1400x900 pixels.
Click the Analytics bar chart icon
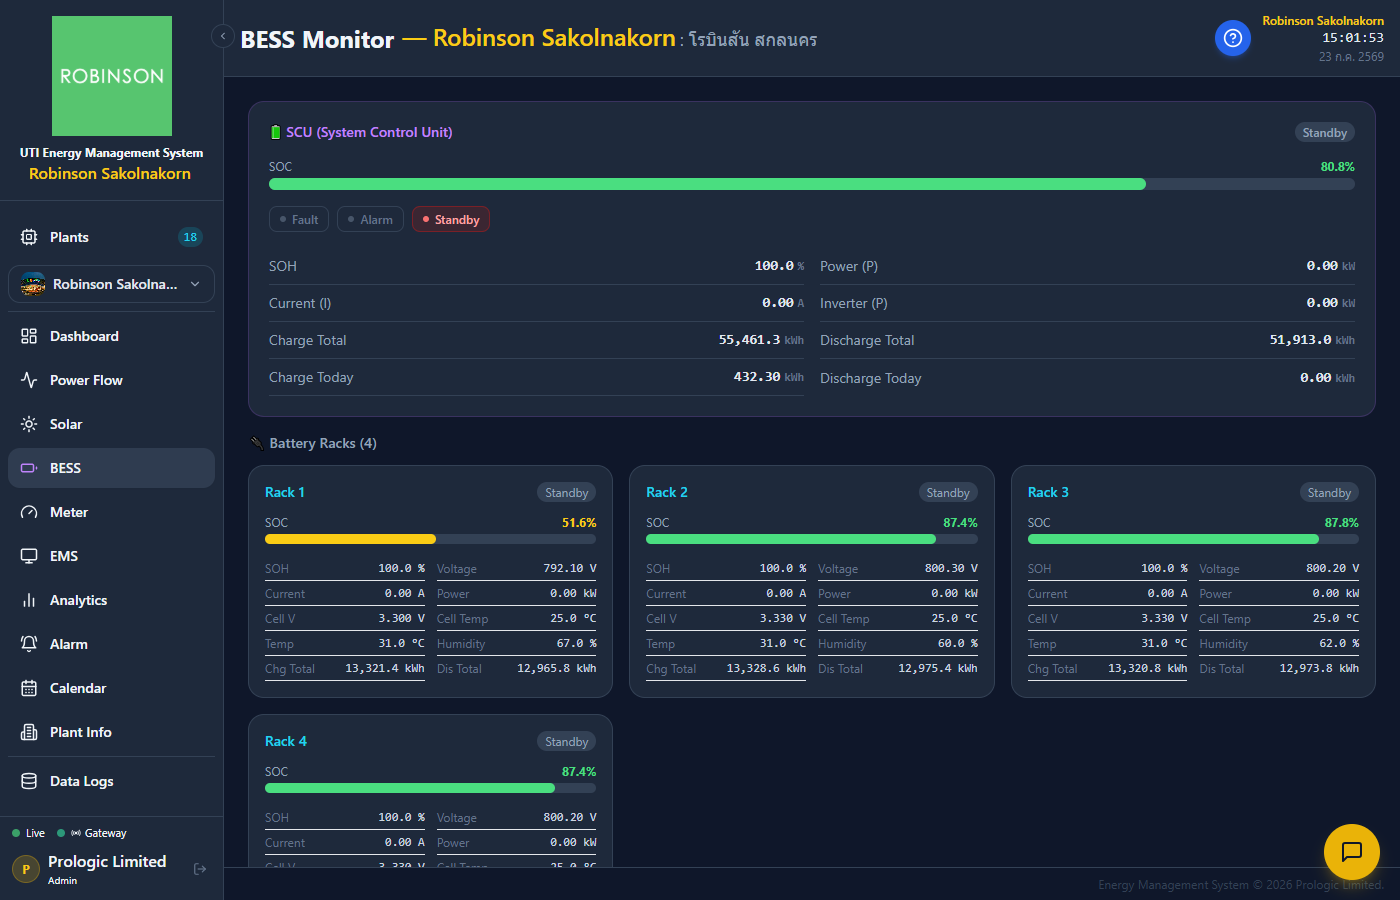tap(29, 600)
